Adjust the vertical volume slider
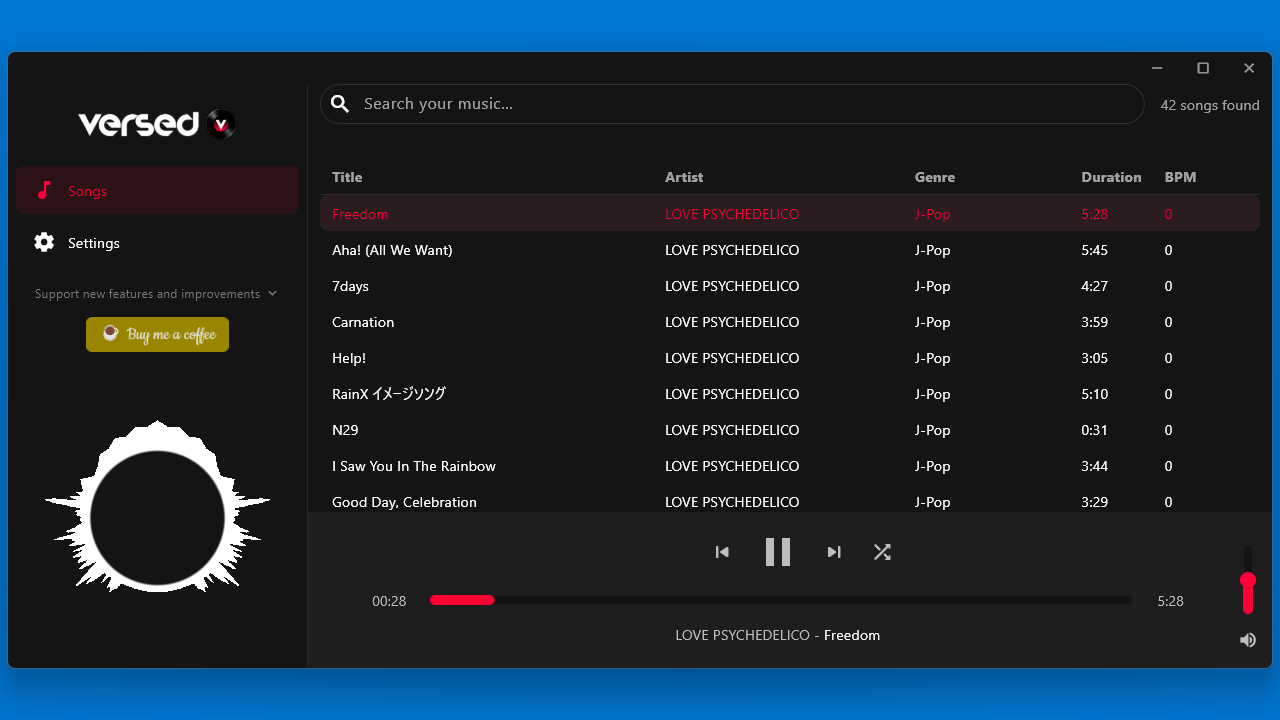The height and width of the screenshot is (720, 1280). pyautogui.click(x=1248, y=580)
